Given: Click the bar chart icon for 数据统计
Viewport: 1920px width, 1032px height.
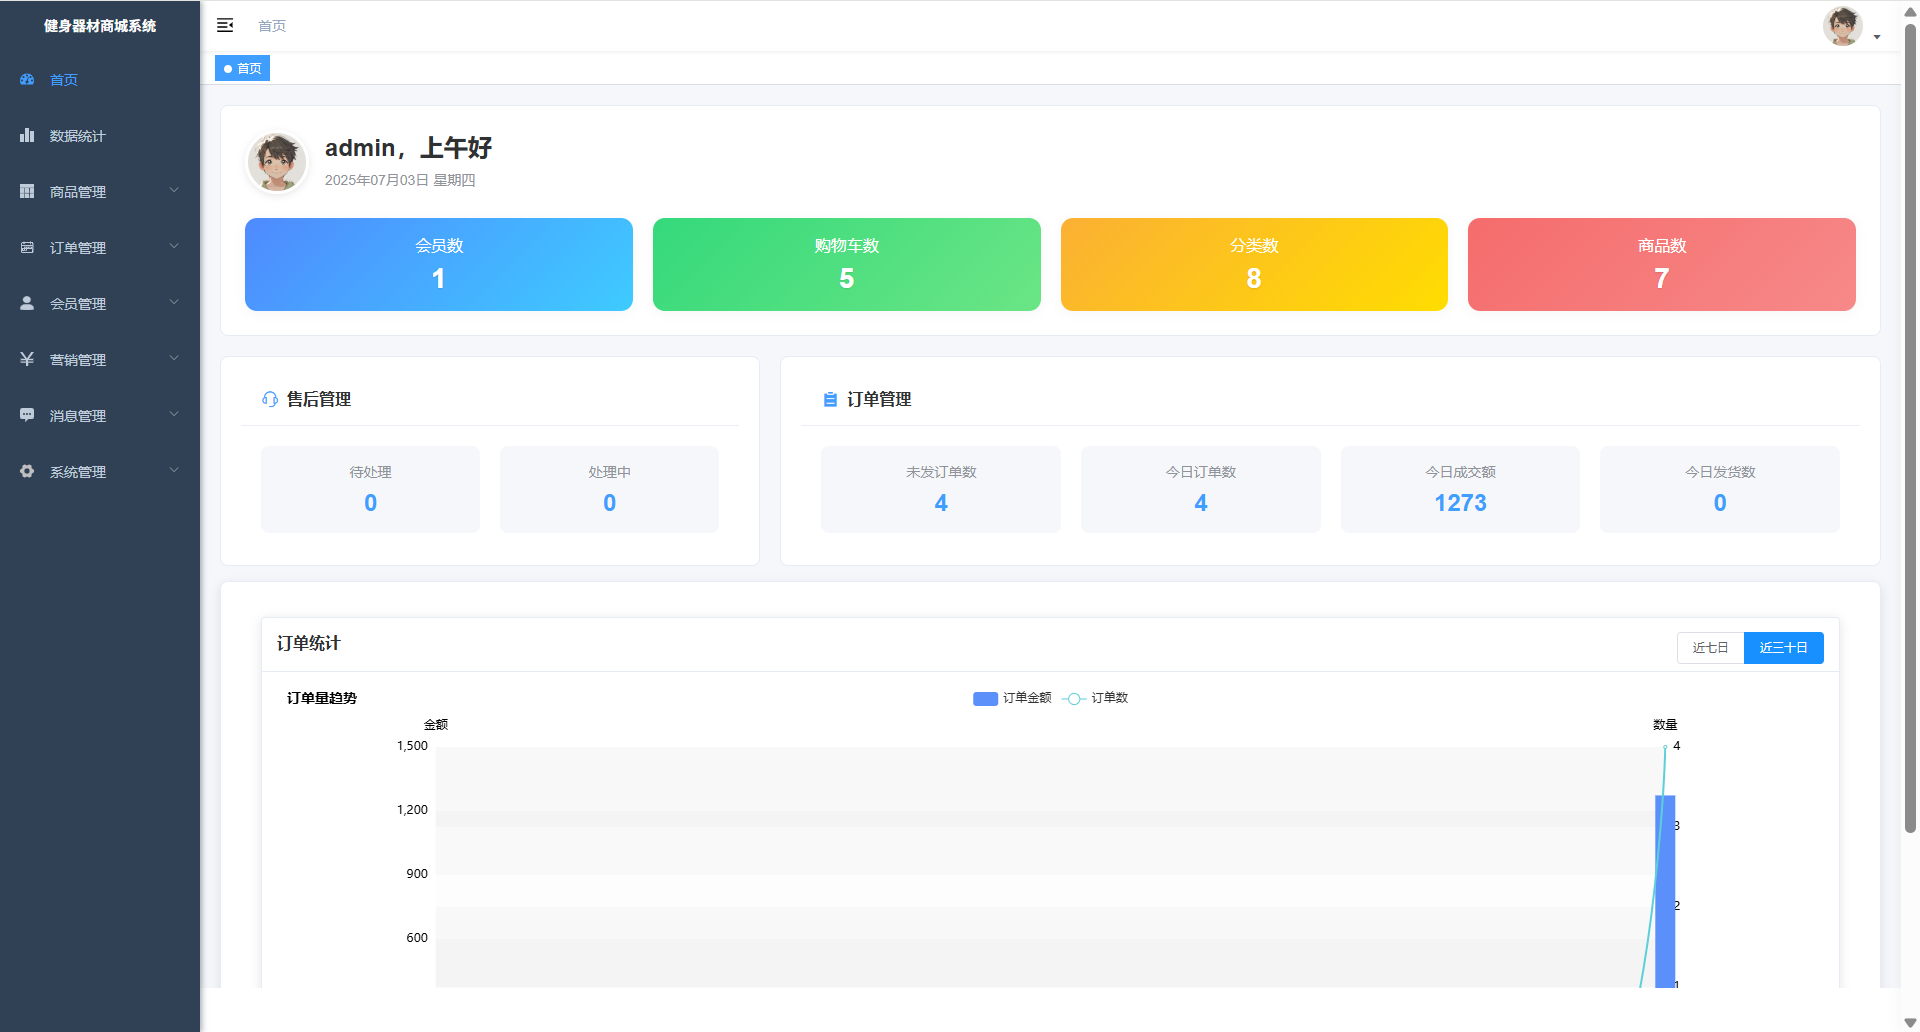Looking at the screenshot, I should point(27,136).
